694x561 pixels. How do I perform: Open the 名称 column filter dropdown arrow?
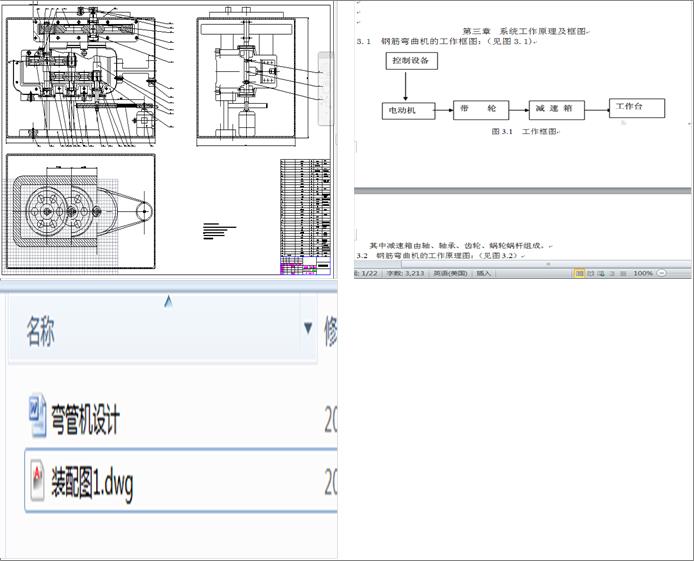click(x=308, y=328)
